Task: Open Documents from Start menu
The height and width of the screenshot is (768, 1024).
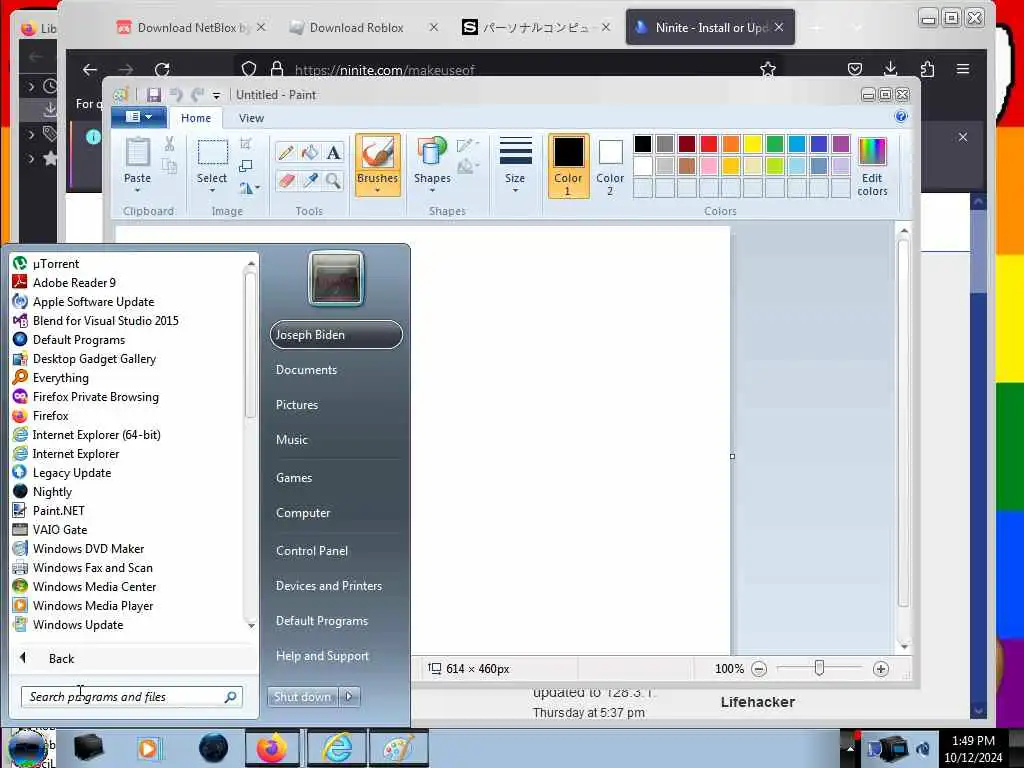Action: click(x=306, y=370)
